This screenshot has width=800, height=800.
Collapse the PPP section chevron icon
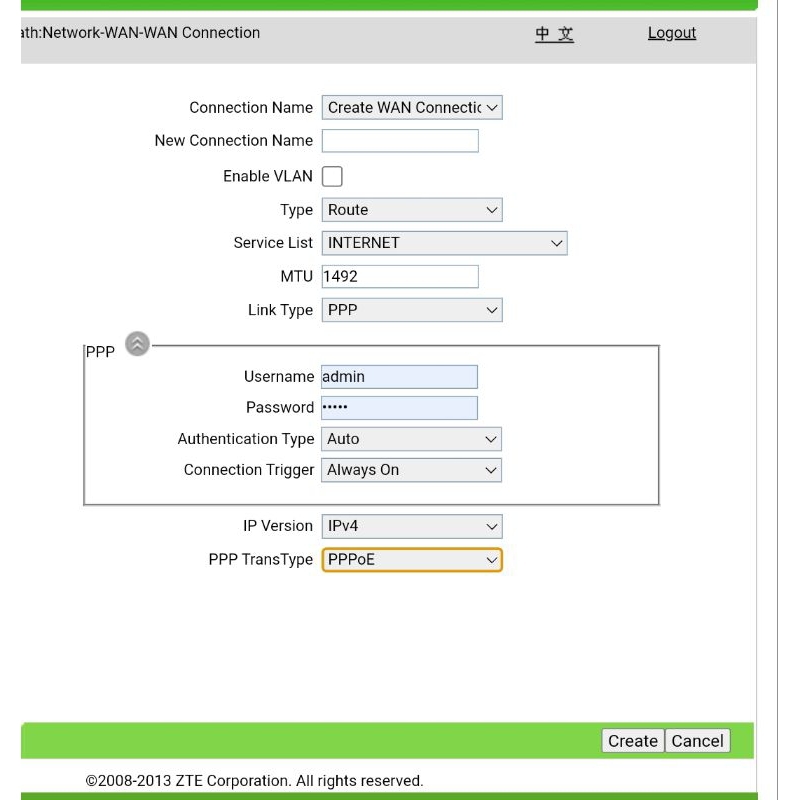(x=137, y=344)
